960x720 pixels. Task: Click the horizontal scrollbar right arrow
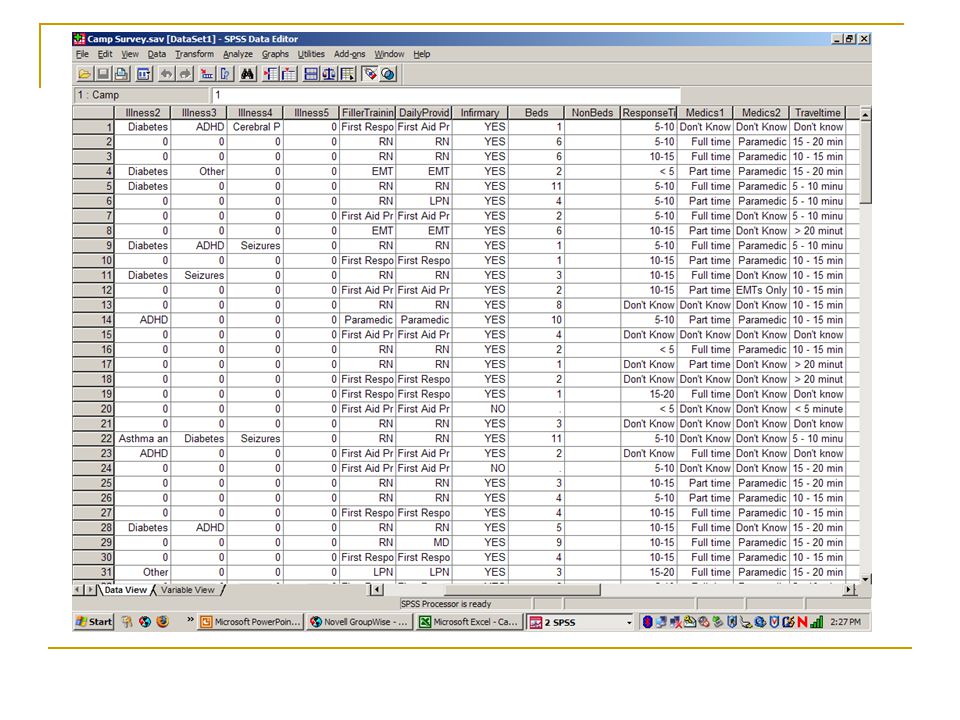click(850, 590)
